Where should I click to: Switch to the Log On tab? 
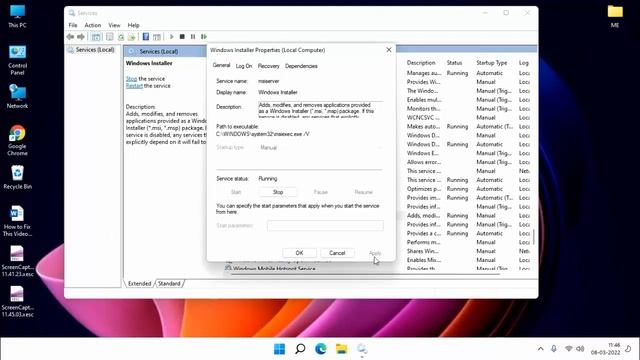coord(244,66)
